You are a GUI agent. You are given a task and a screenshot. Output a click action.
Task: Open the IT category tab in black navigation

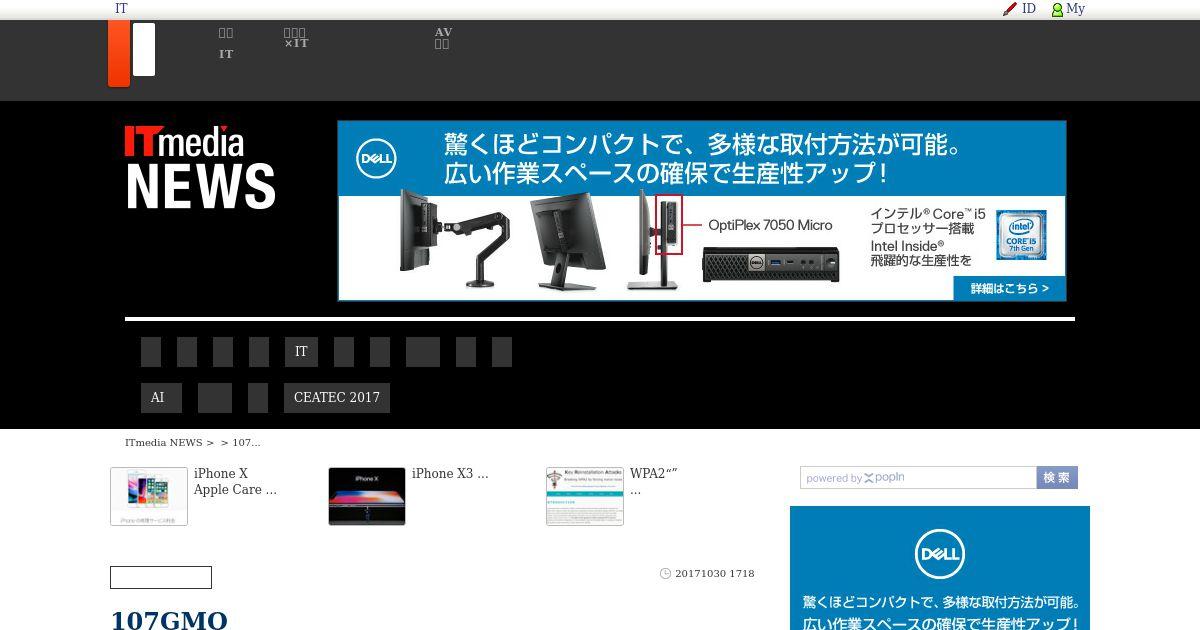tap(301, 352)
